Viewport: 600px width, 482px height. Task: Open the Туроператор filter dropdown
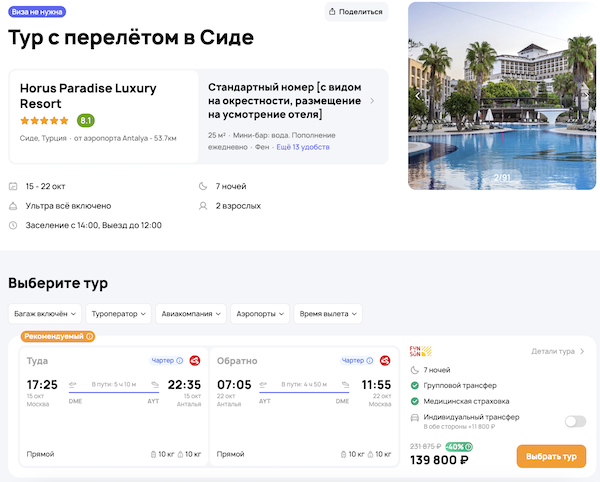(118, 314)
